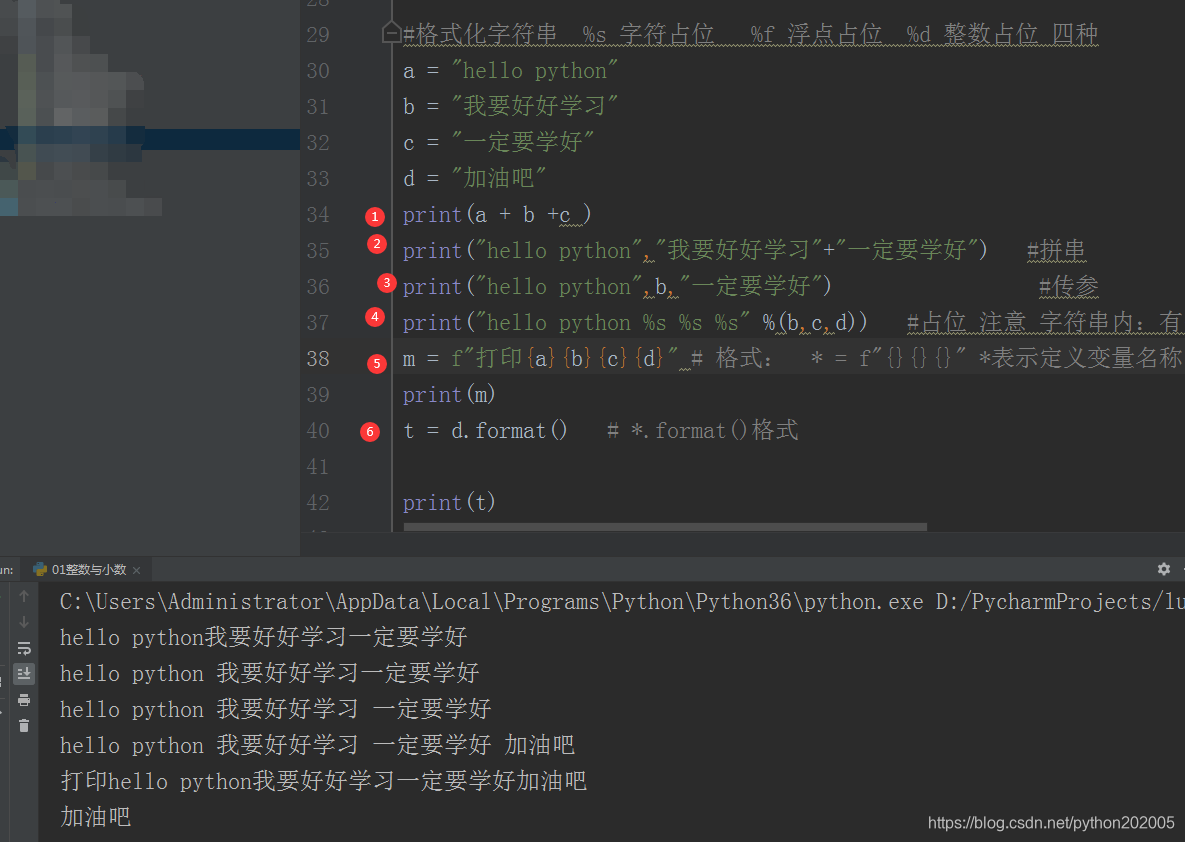Viewport: 1185px width, 842px height.
Task: Click 'print(t)' on line 42
Action: (x=449, y=503)
